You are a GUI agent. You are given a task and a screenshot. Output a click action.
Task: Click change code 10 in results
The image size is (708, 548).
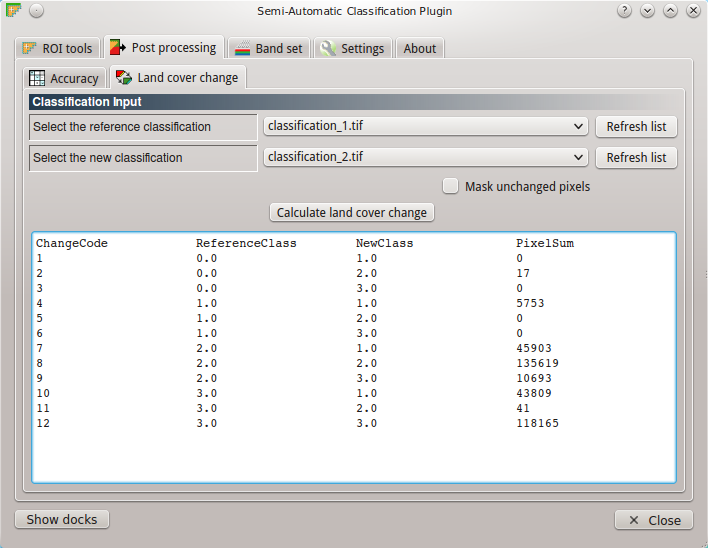coord(43,393)
